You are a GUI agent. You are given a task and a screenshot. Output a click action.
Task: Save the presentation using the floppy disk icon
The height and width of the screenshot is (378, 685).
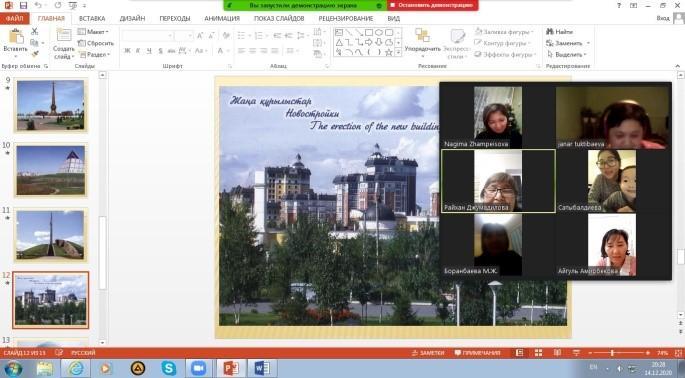23,5
